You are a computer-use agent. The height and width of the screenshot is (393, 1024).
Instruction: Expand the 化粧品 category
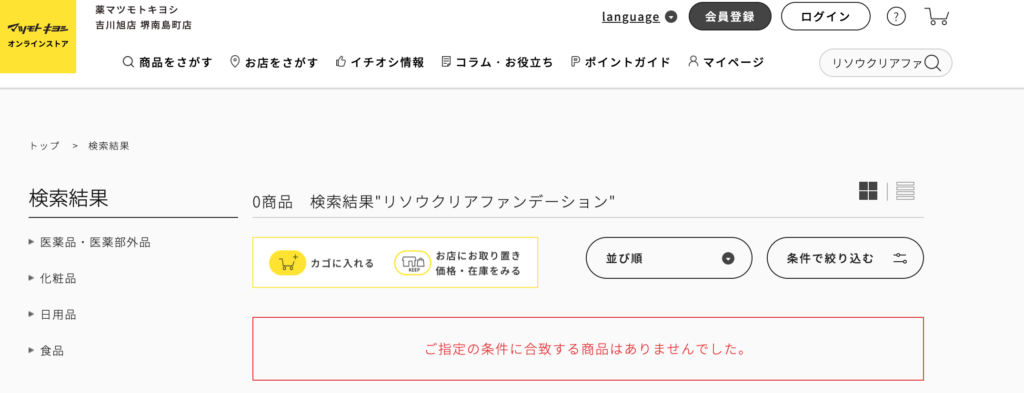point(52,279)
